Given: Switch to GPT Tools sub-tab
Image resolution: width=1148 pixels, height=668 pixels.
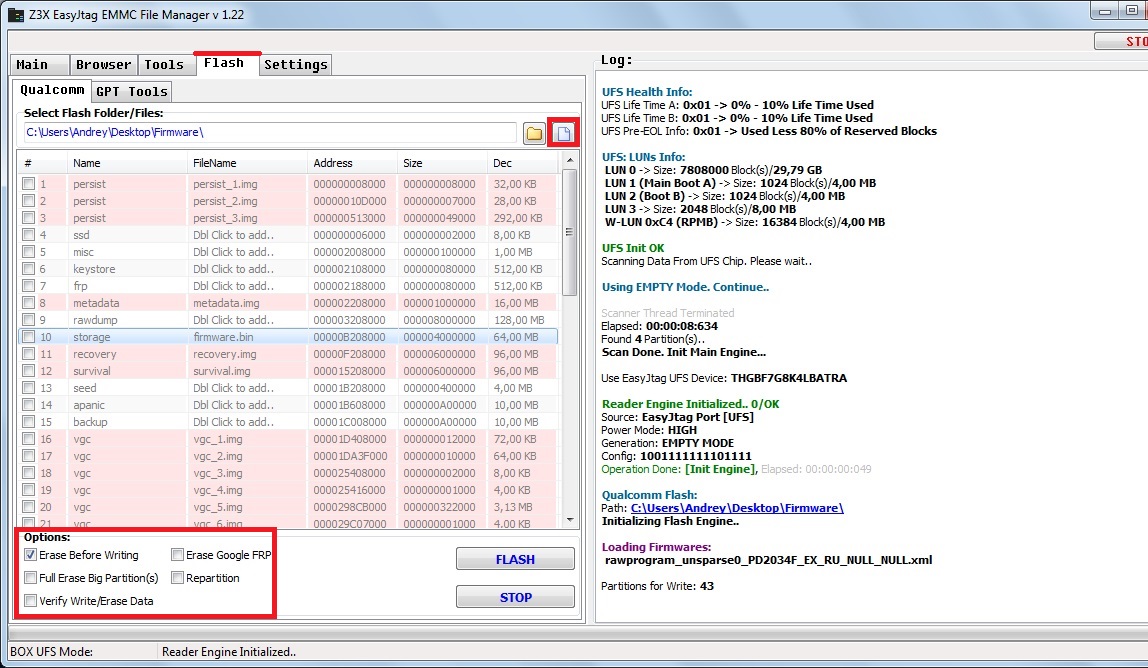Looking at the screenshot, I should (132, 91).
